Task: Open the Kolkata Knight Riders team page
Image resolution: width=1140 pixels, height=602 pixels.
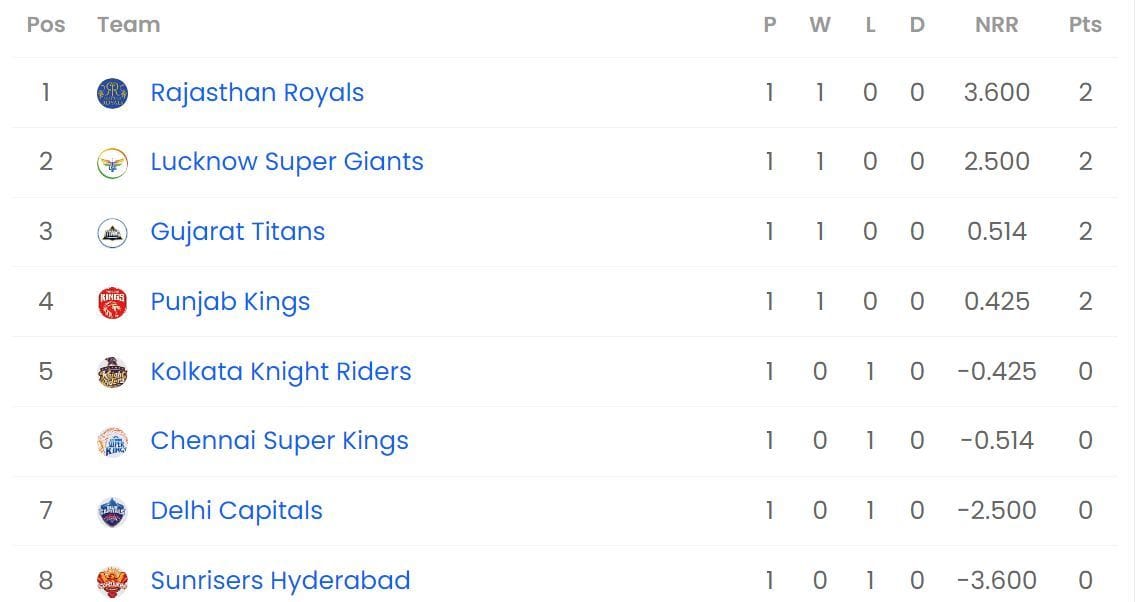Action: (x=281, y=371)
